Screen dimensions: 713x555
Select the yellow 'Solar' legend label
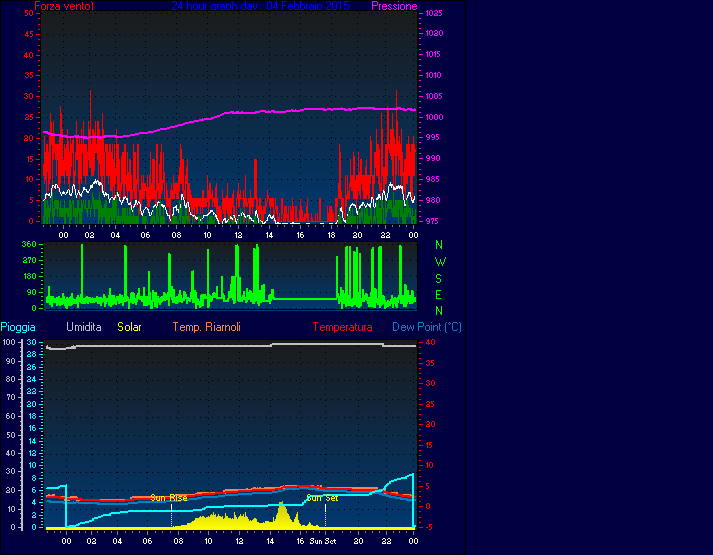pos(130,327)
